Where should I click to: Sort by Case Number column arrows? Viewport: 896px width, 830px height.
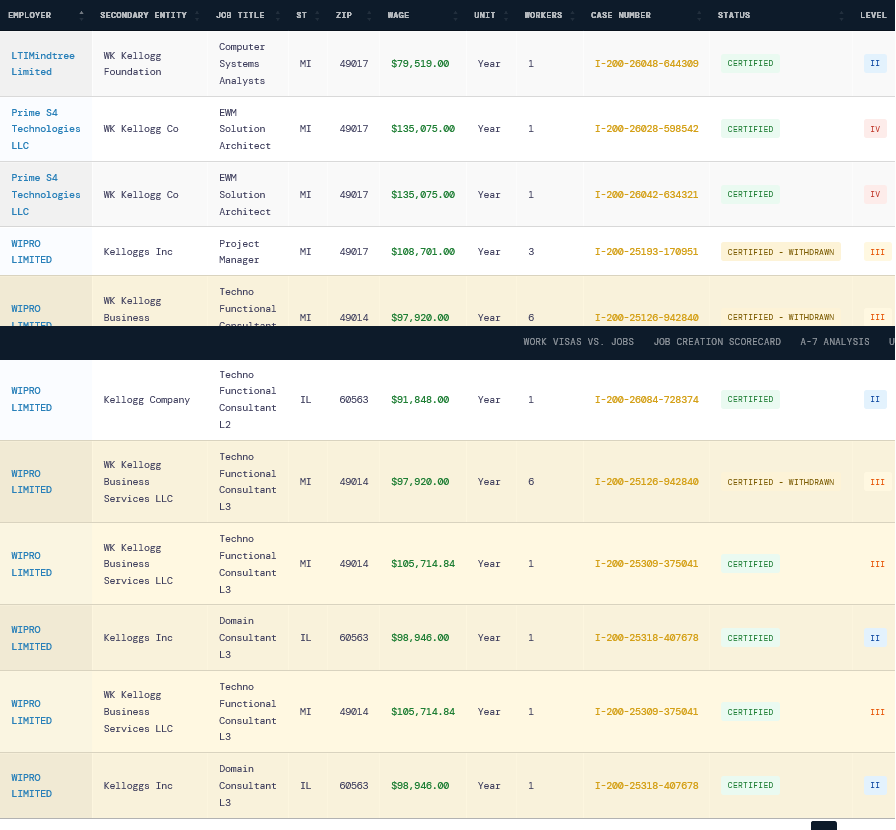[x=699, y=15]
